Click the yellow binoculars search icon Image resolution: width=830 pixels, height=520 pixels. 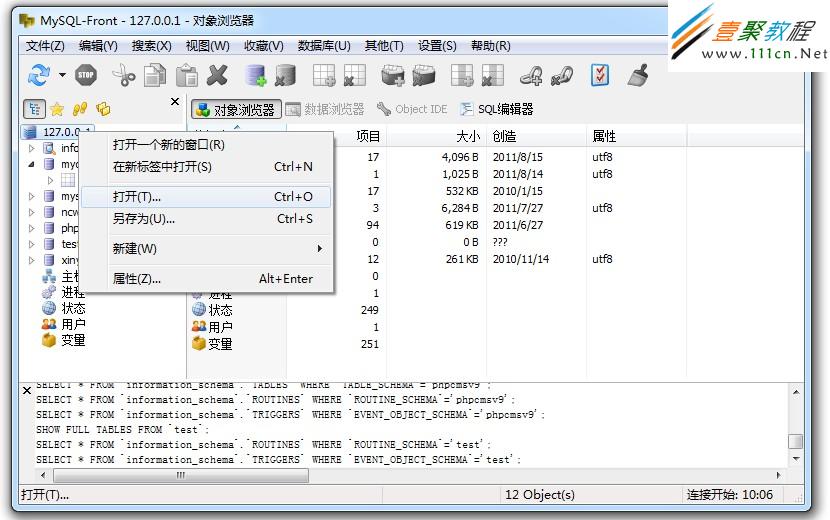(80, 109)
